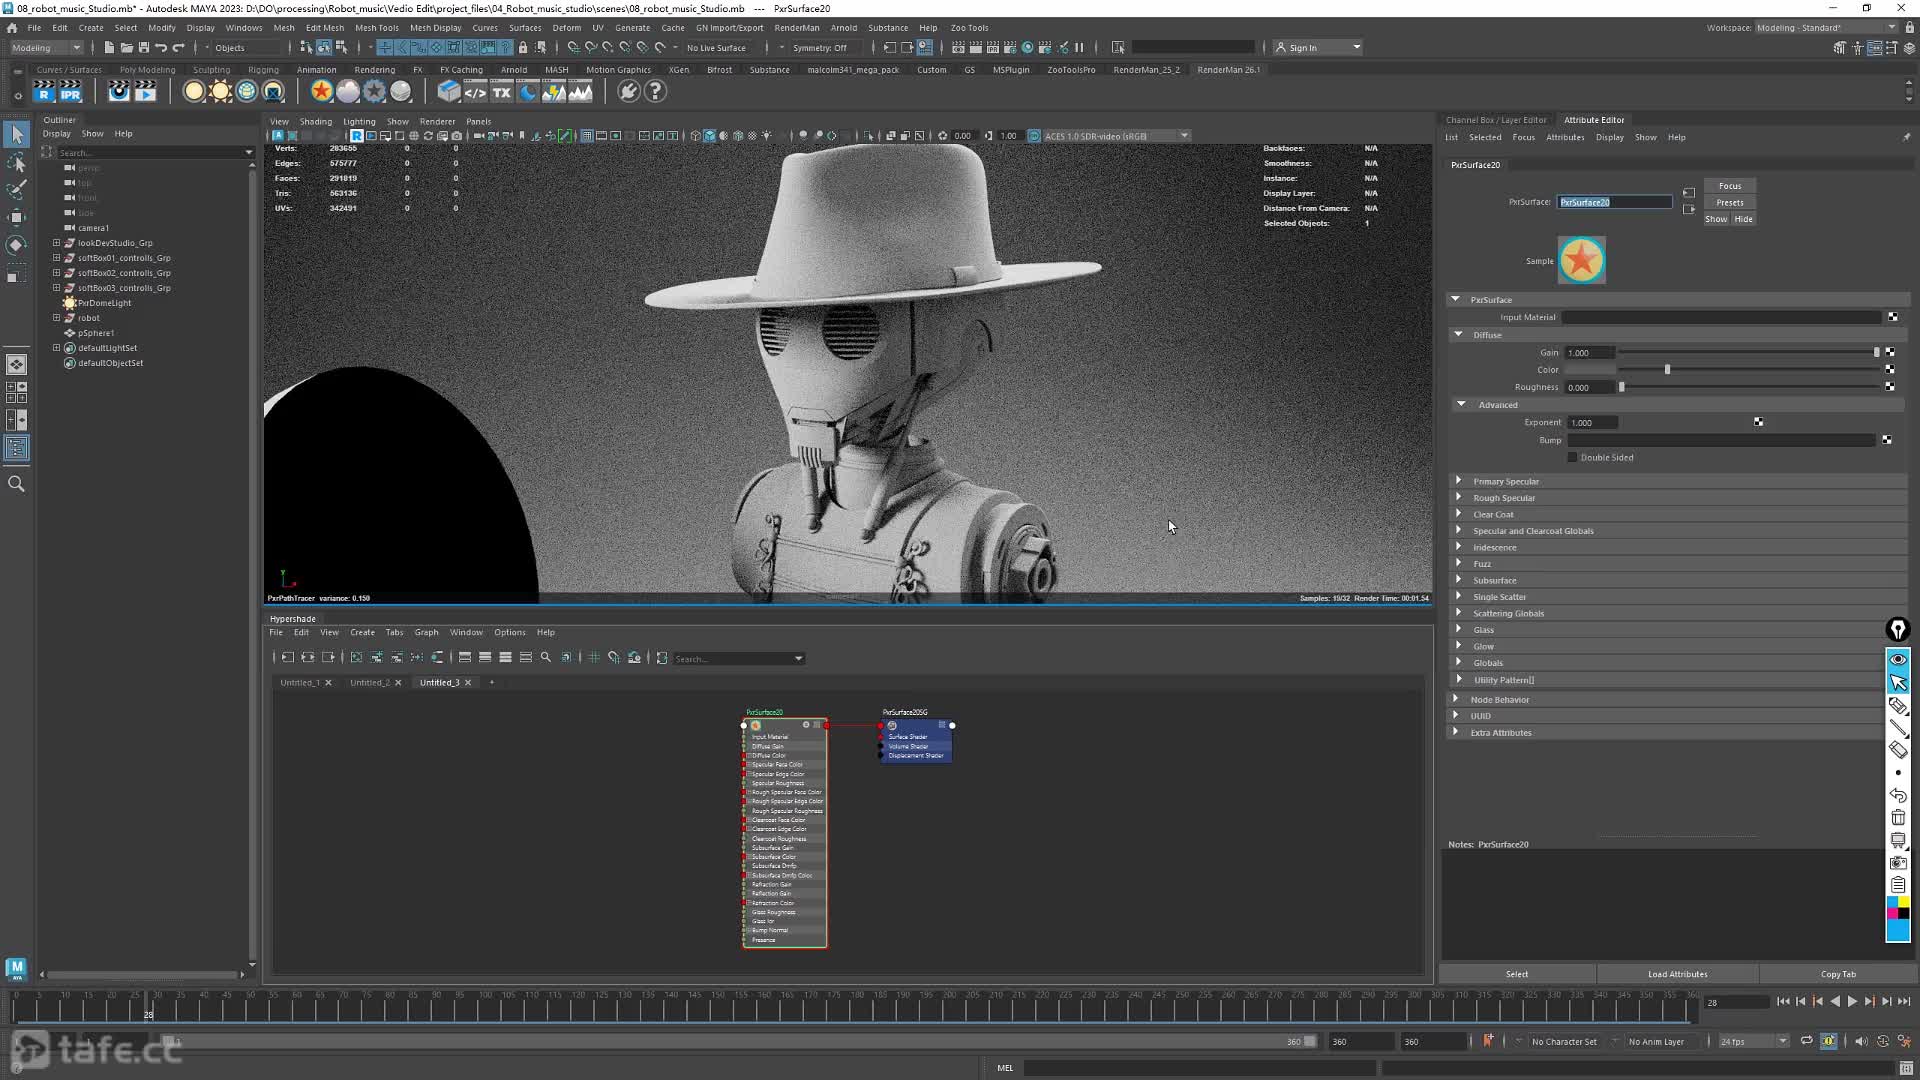This screenshot has height=1080, width=1920.
Task: Switch to the Untitled_1 Hypershade tab
Action: [x=299, y=683]
